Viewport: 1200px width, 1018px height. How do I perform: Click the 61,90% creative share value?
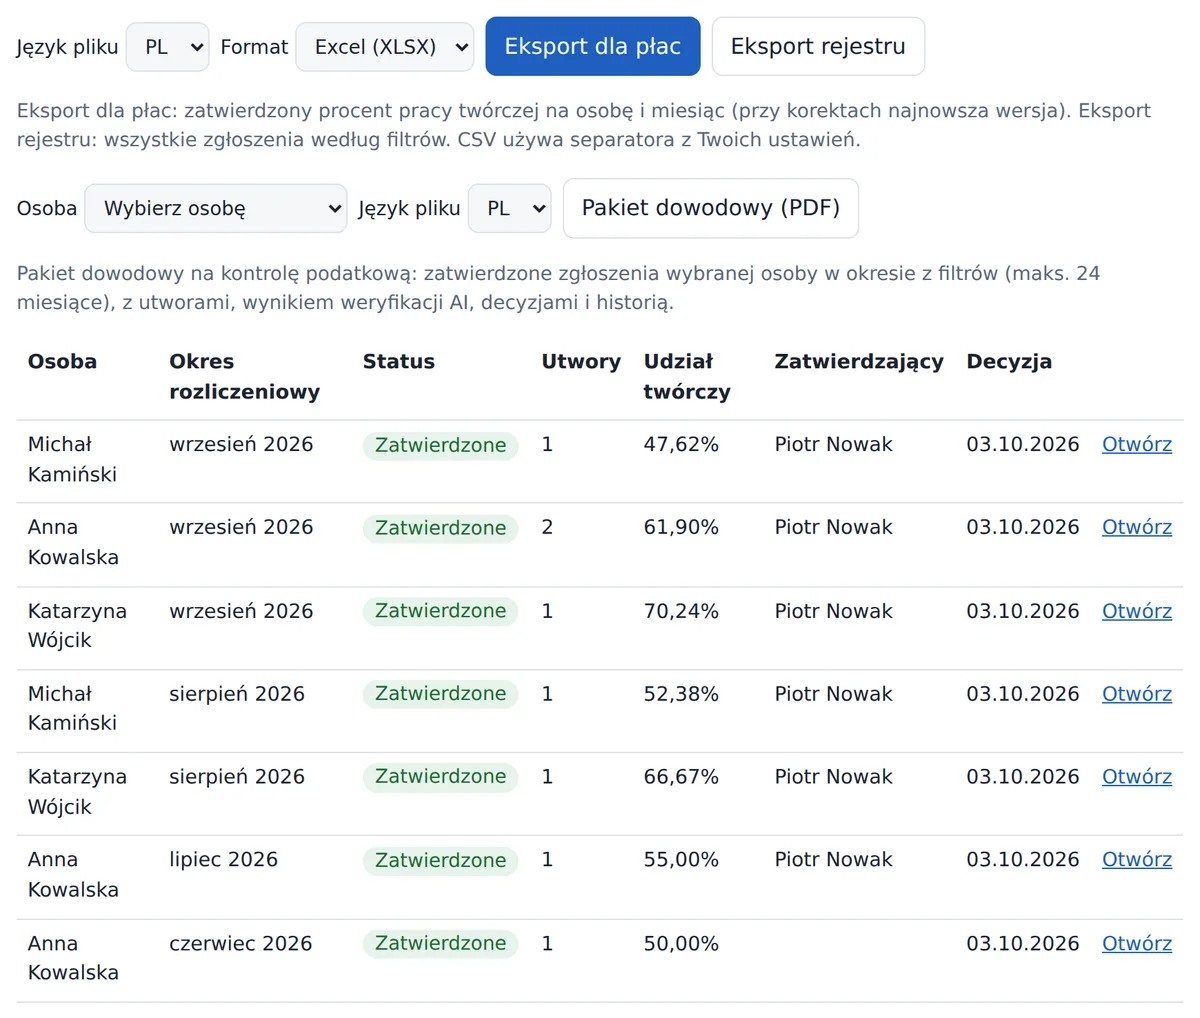click(x=681, y=527)
